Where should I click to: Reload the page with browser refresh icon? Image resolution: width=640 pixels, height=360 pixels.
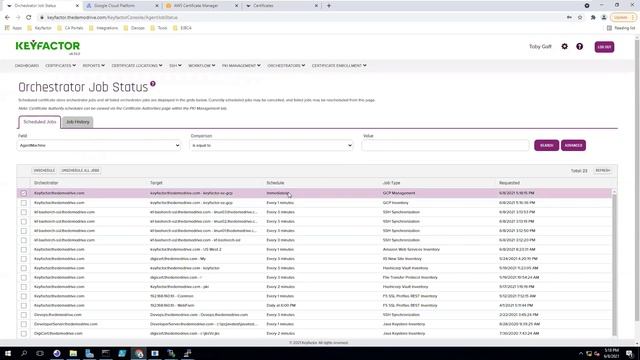click(29, 18)
